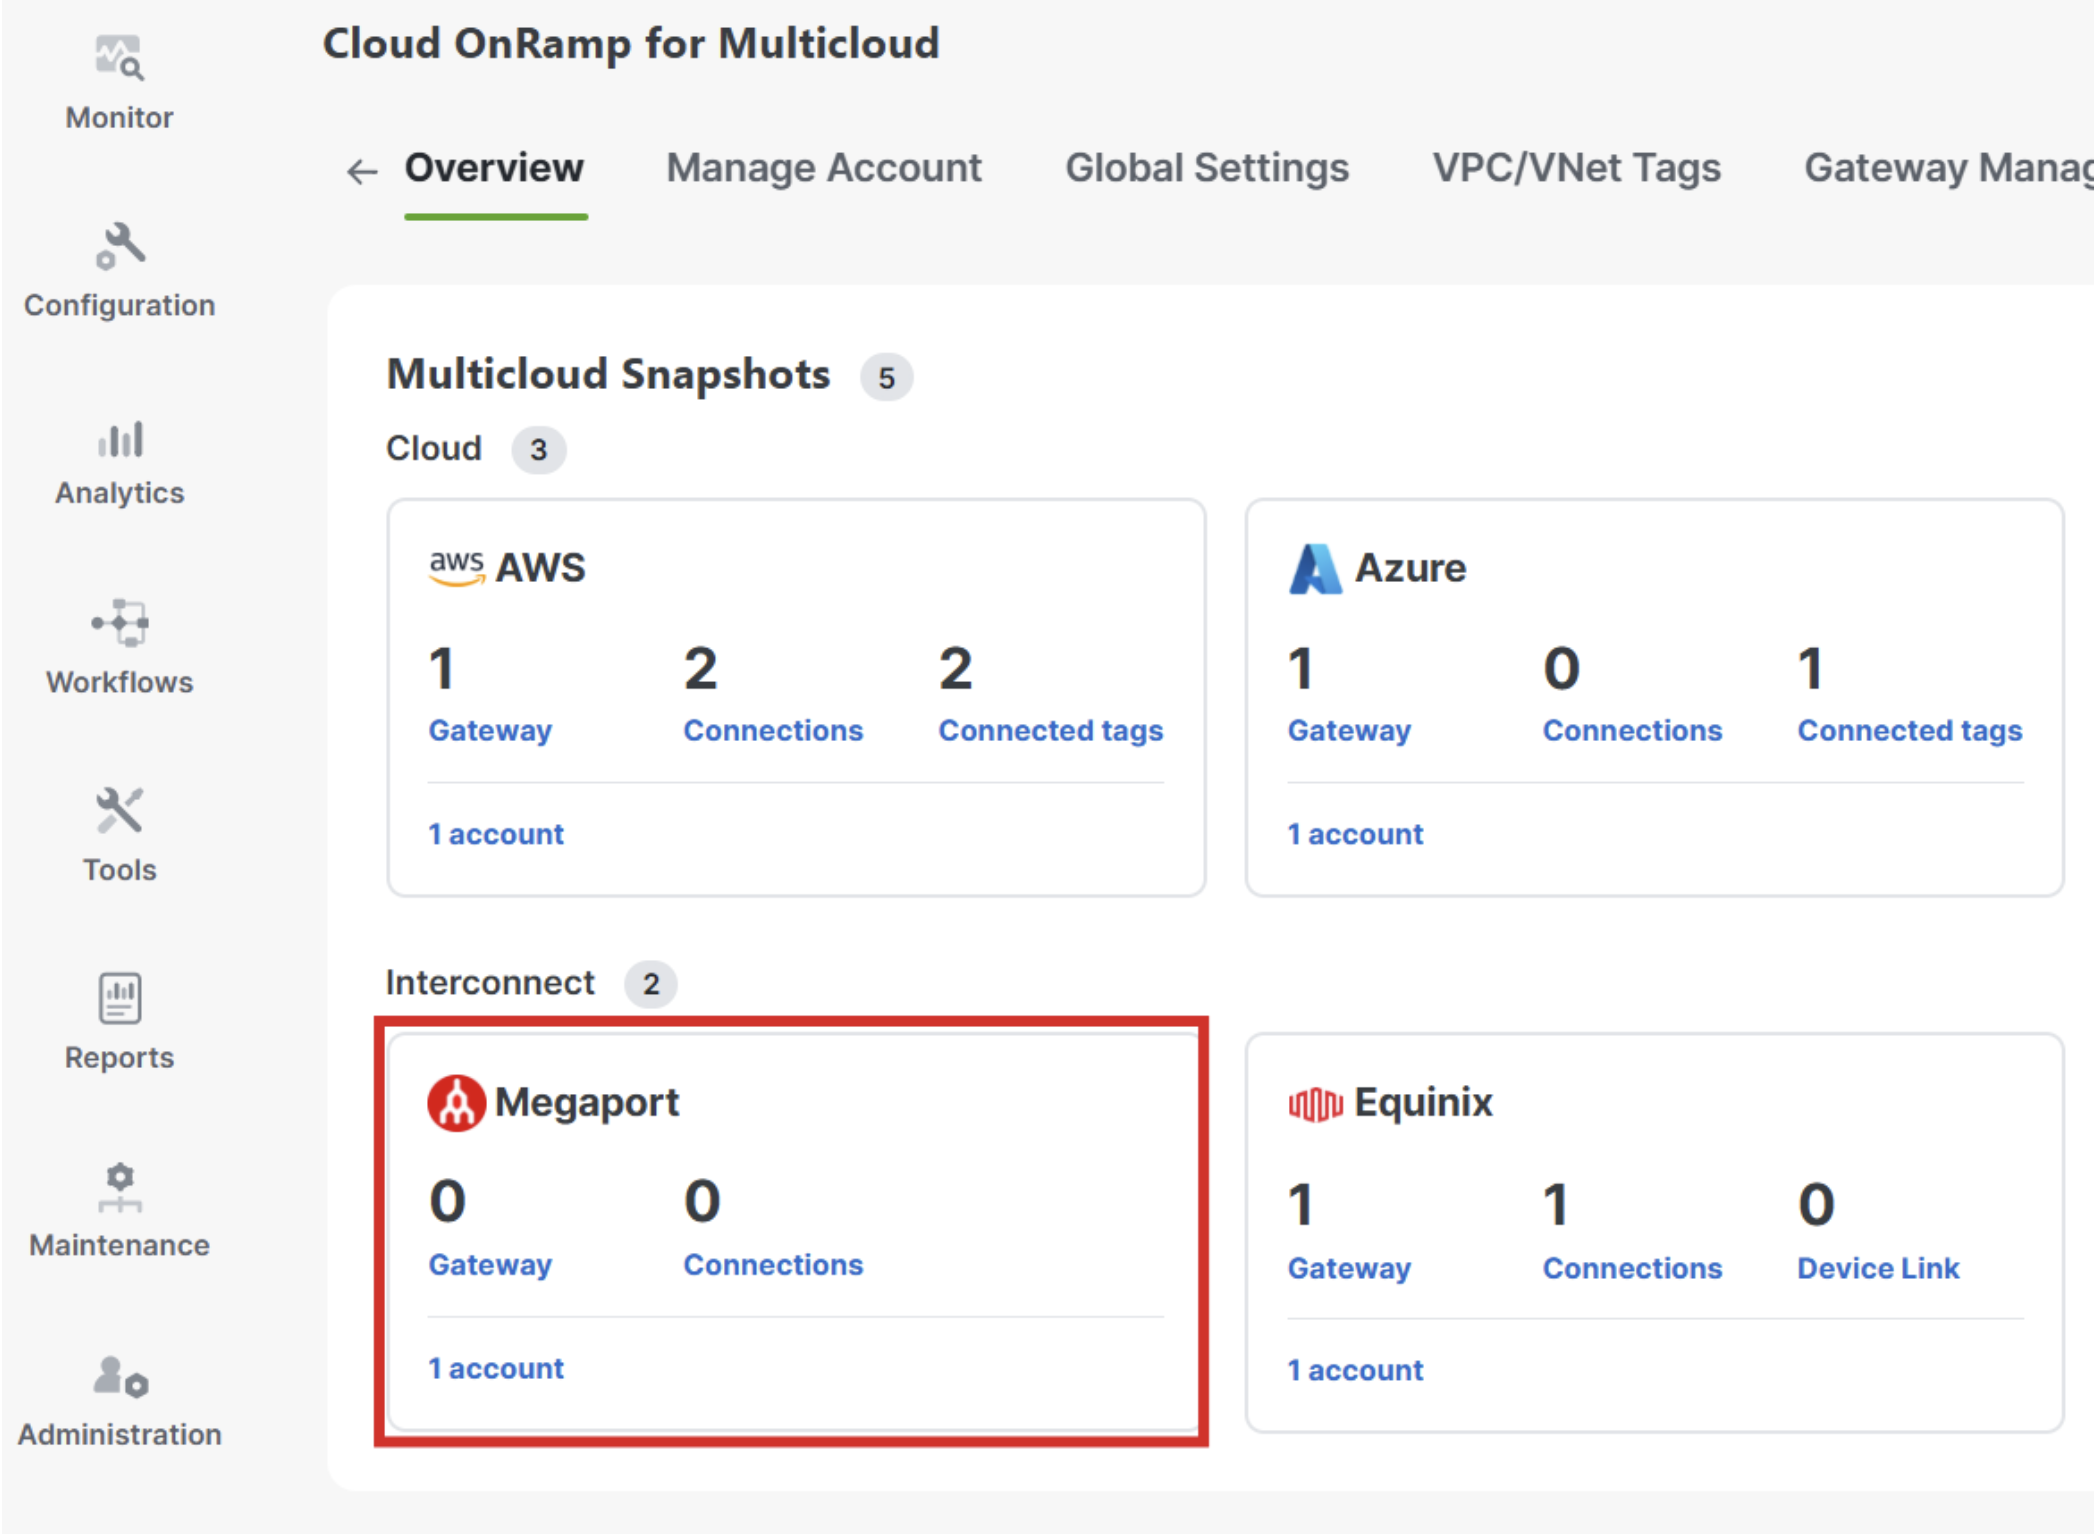Open the AWS Connected tags link
The image size is (2096, 1536).
1051,731
